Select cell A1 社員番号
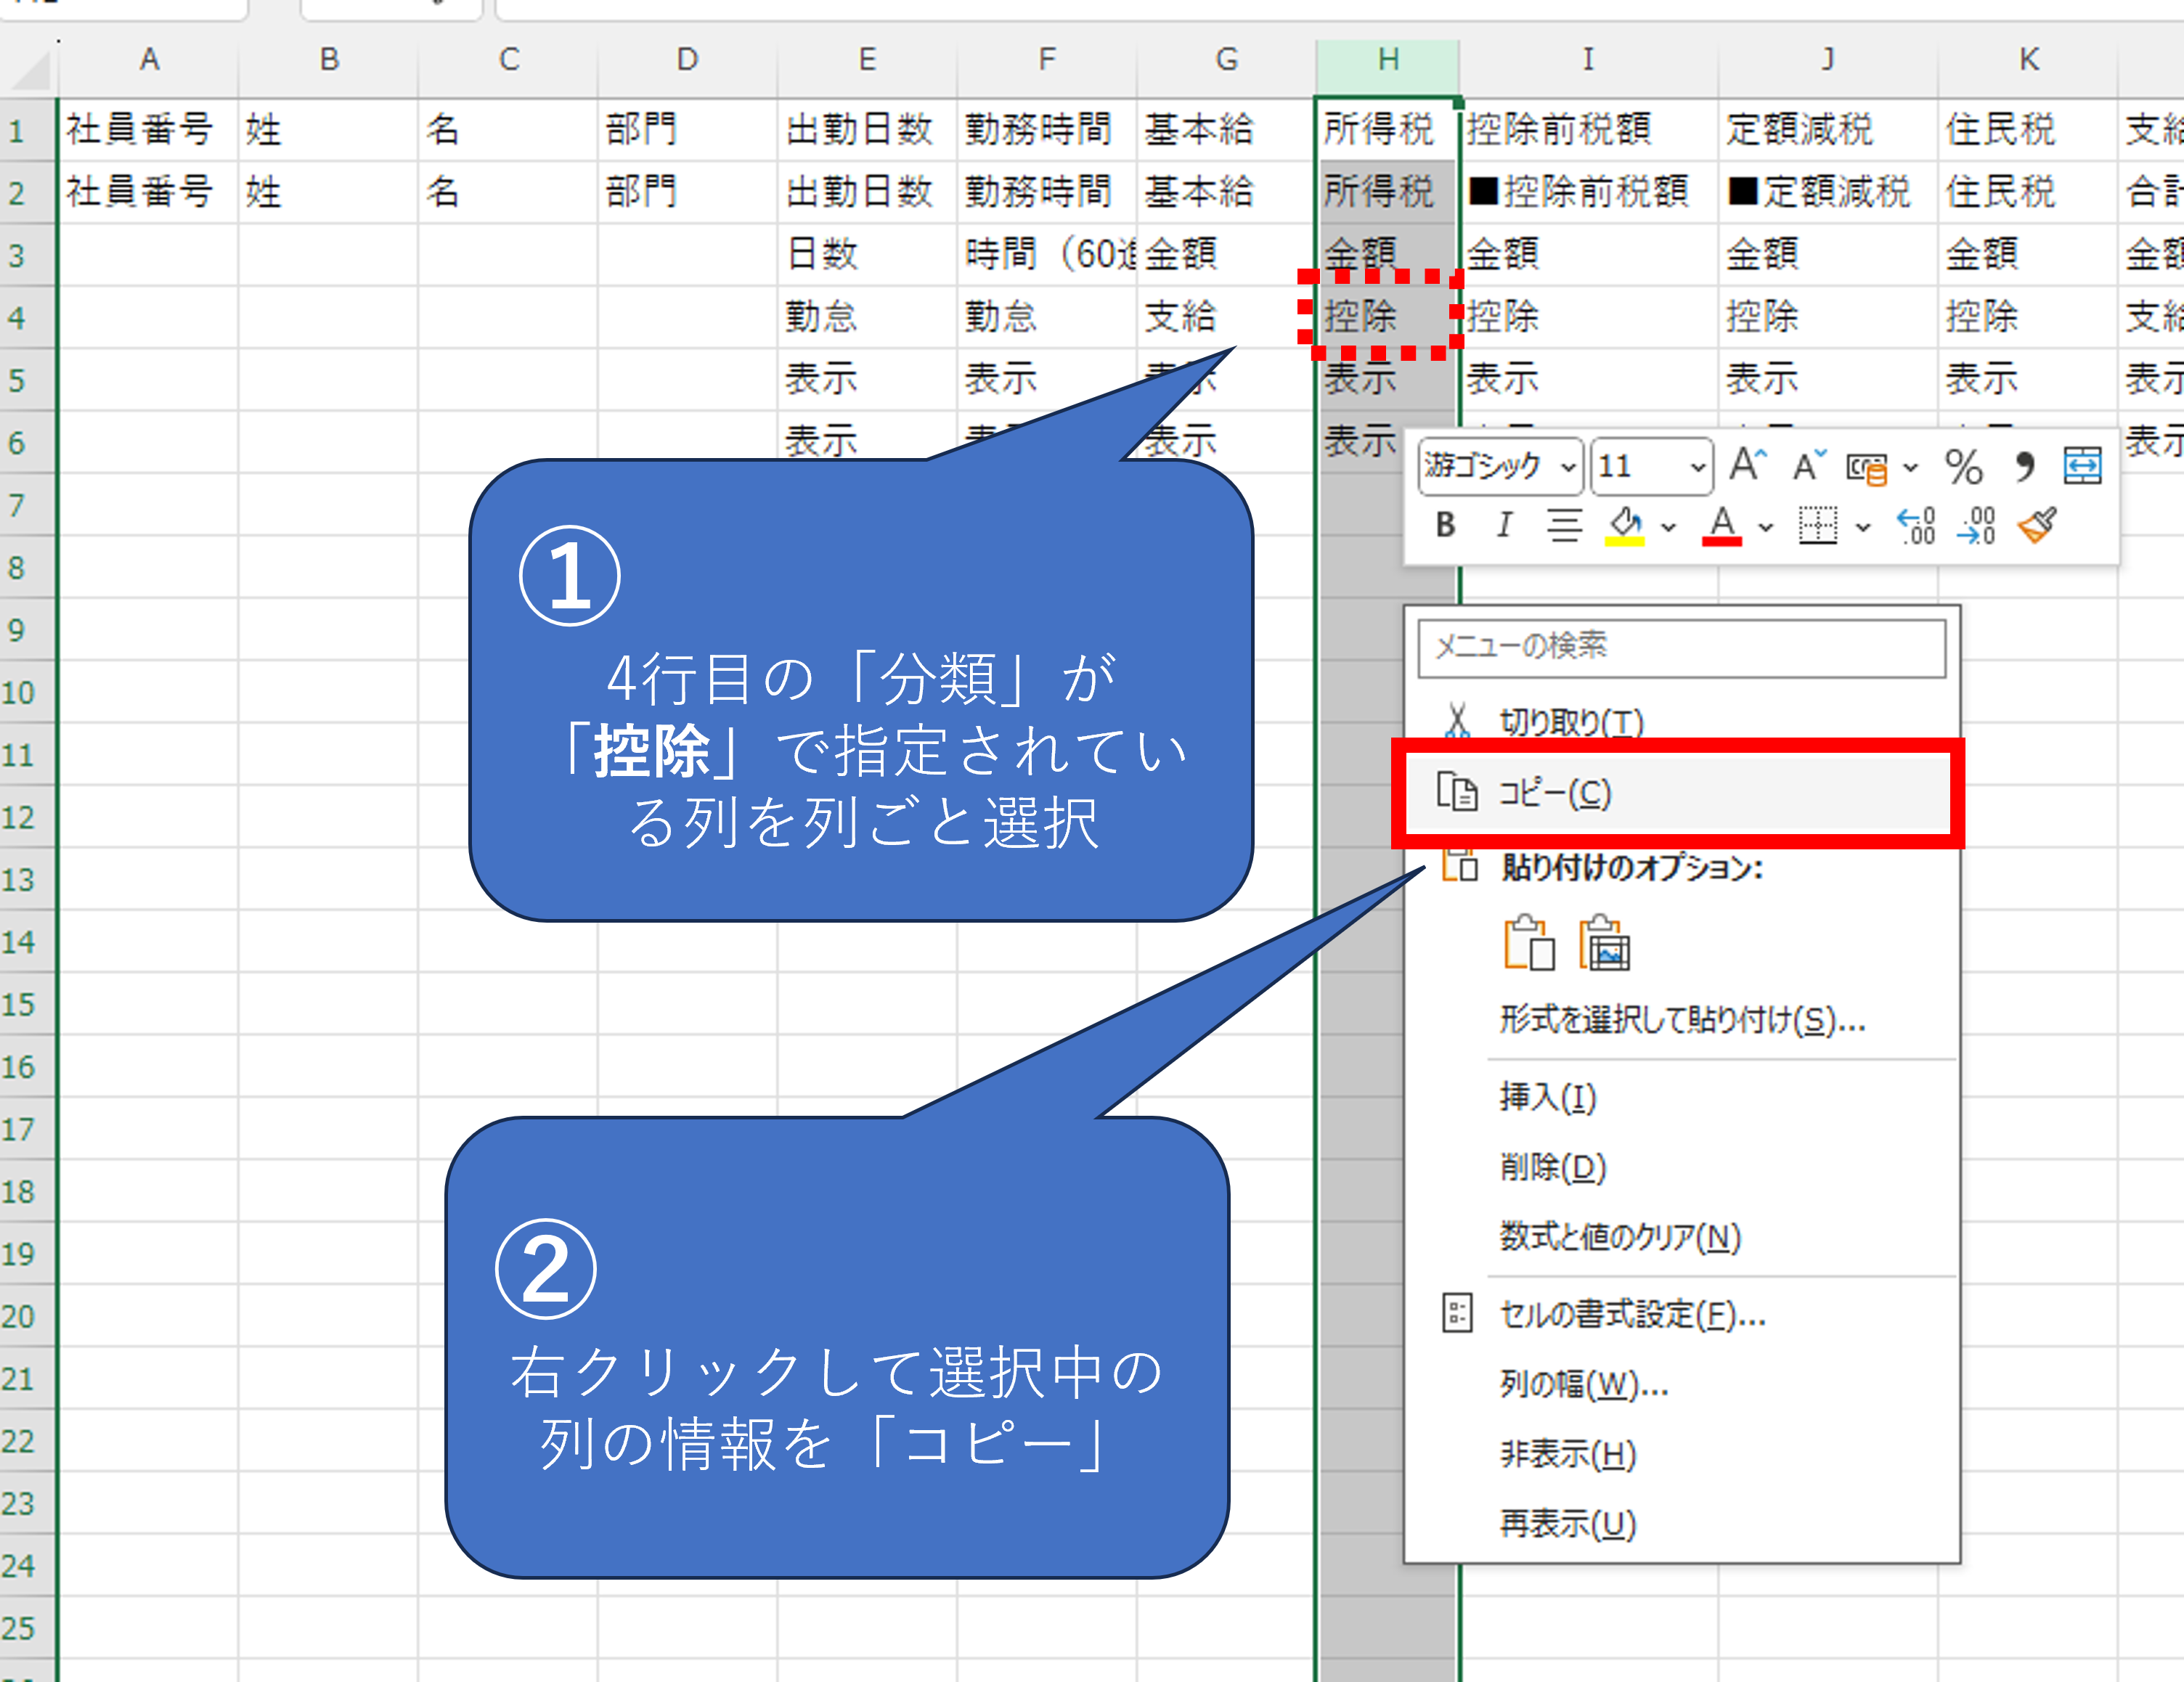The height and width of the screenshot is (1682, 2184). [148, 130]
